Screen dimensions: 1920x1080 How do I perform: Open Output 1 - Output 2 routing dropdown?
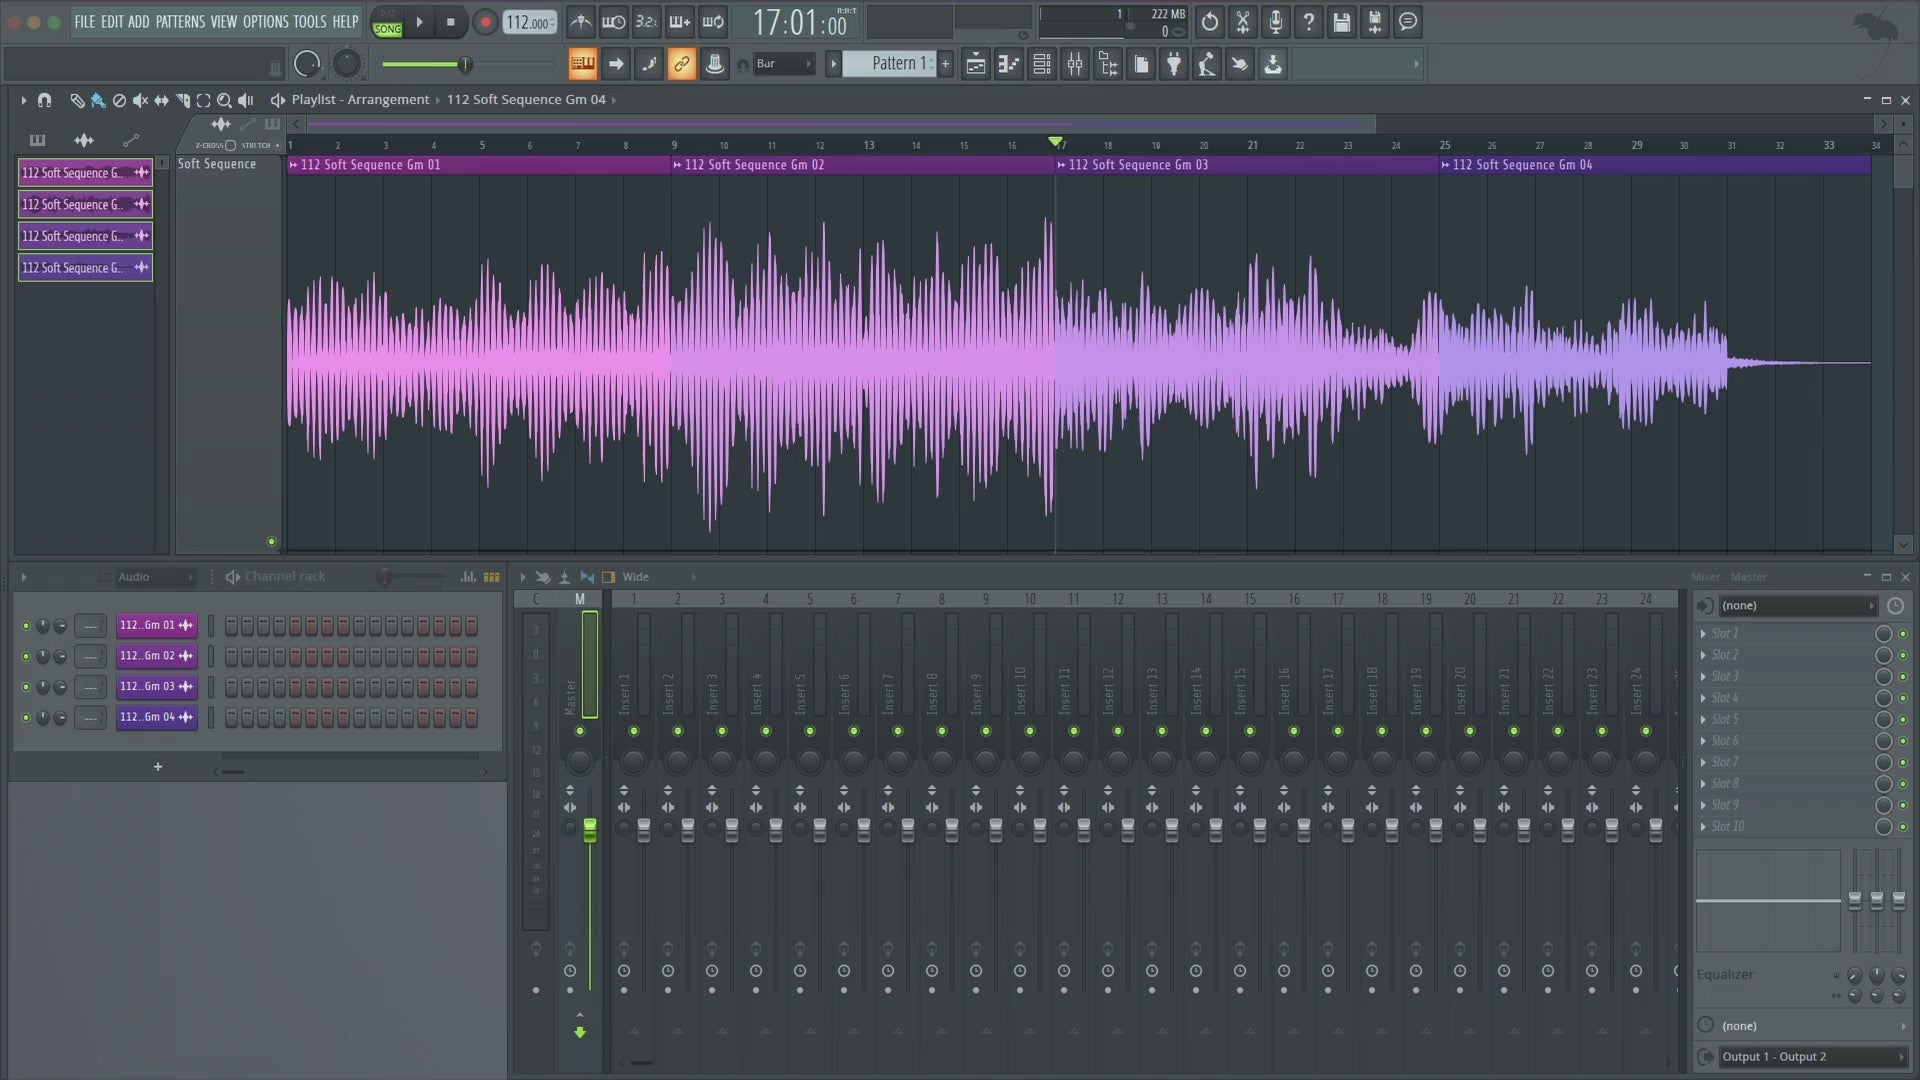pos(1812,1056)
